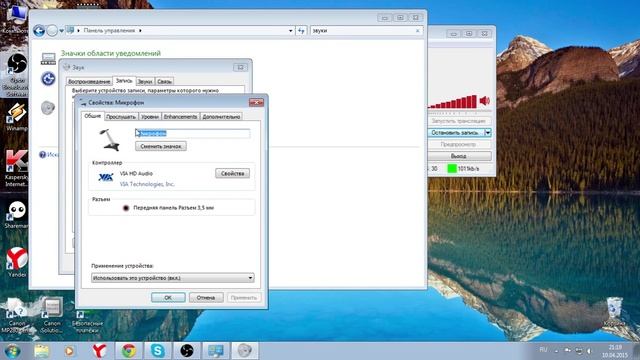Select Recording (Запись) tab in Sound window

pos(124,81)
